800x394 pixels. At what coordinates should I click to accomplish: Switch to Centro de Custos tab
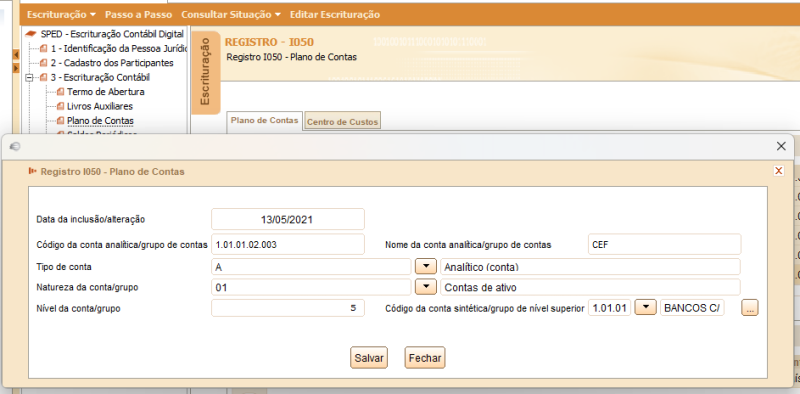342,122
